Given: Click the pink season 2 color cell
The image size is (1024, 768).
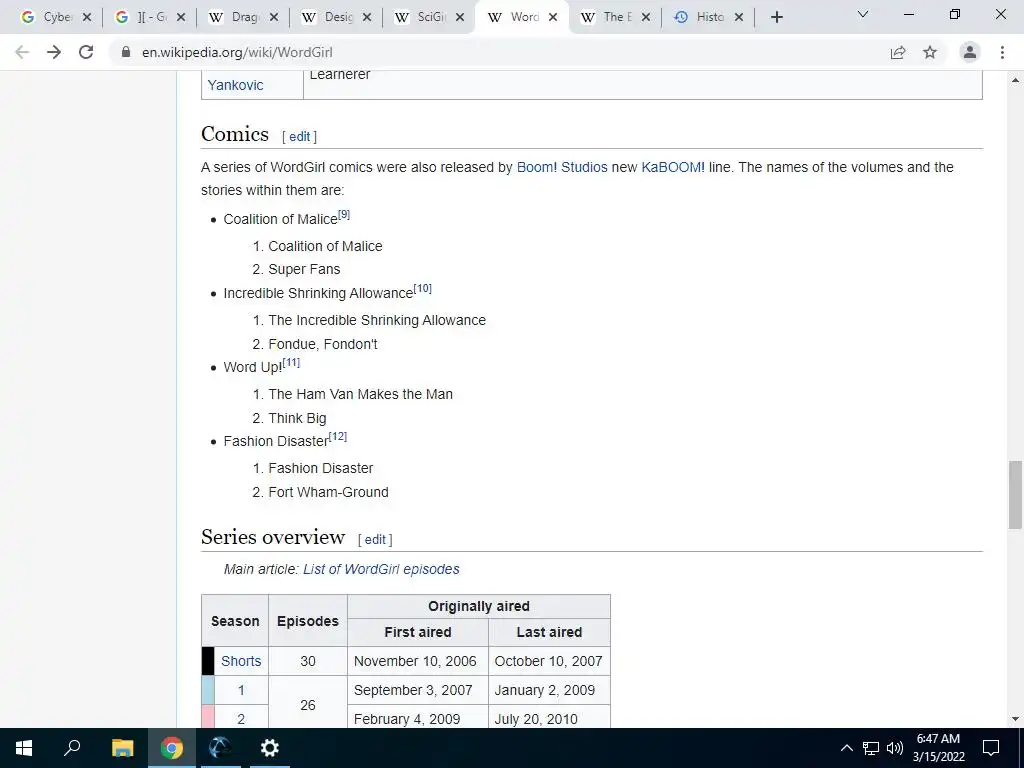Looking at the screenshot, I should tap(208, 716).
